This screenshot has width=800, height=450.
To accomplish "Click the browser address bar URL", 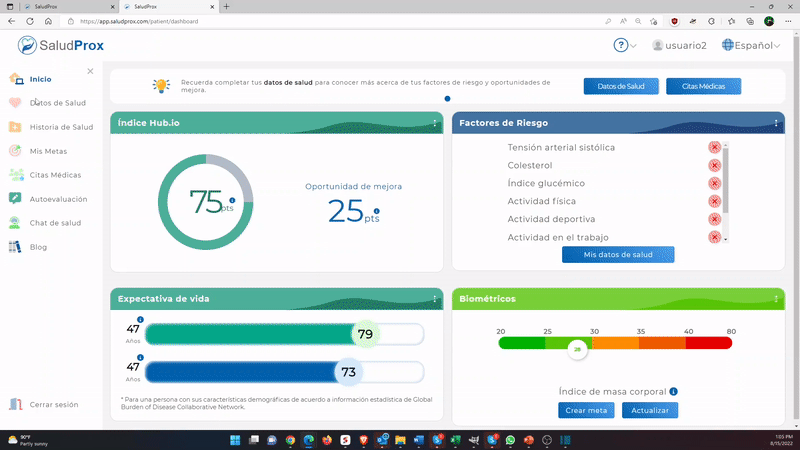I will pyautogui.click(x=139, y=21).
